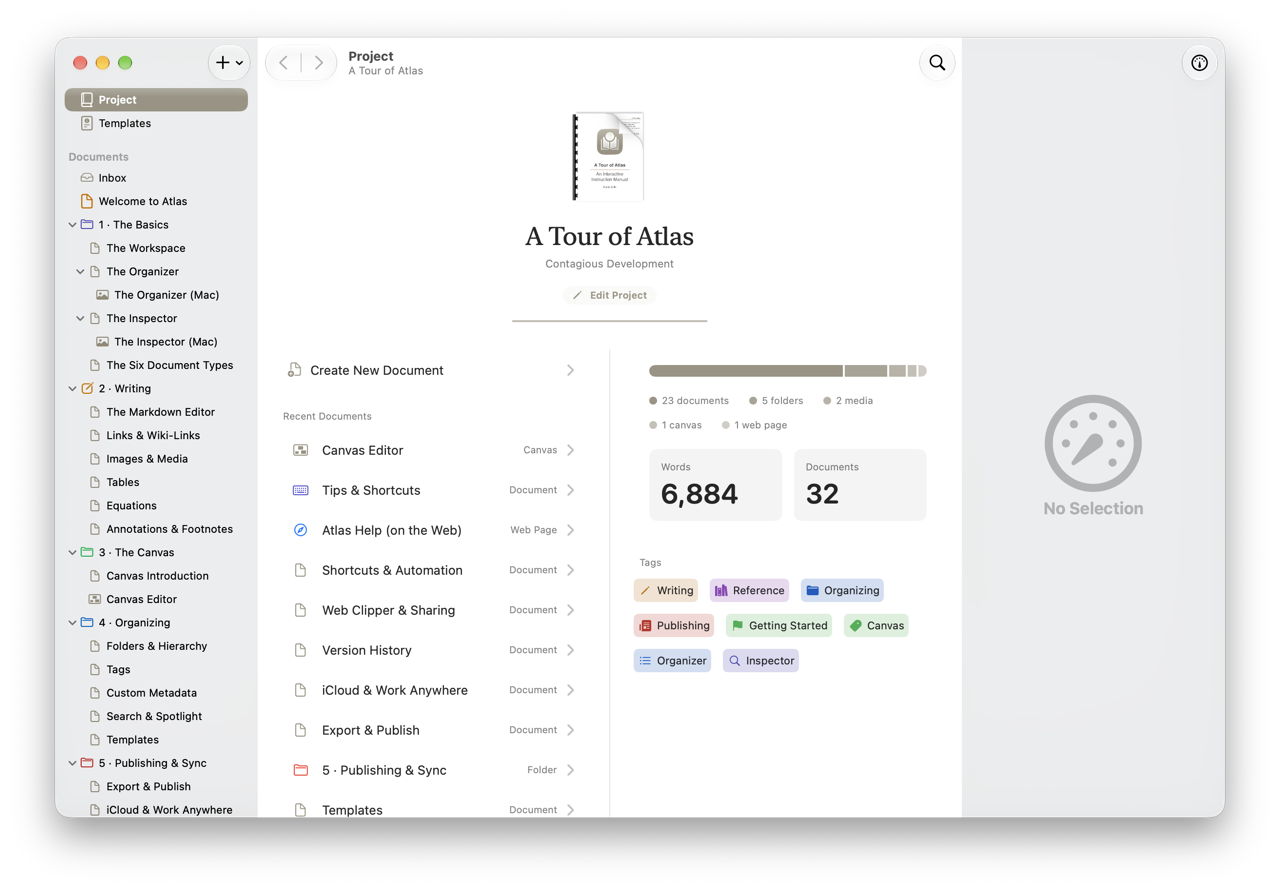This screenshot has height=890, width=1280.
Task: Toggle the inspector info icon
Action: [1200, 63]
